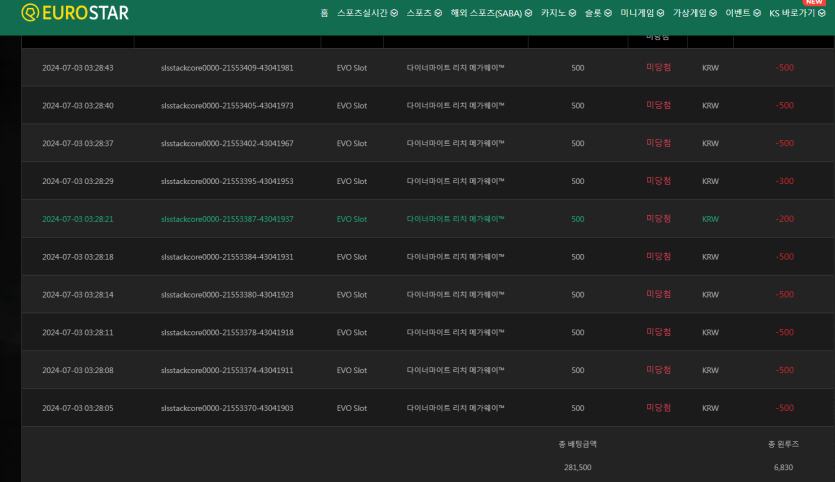Click bet ID ending 43041967
Screen dimensions: 835x482
[x=227, y=143]
